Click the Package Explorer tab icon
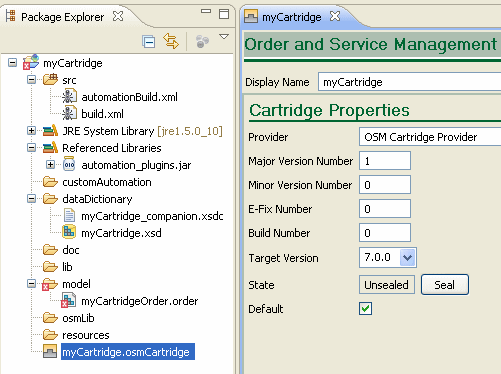Image resolution: width=501 pixels, height=374 pixels. (x=10, y=16)
